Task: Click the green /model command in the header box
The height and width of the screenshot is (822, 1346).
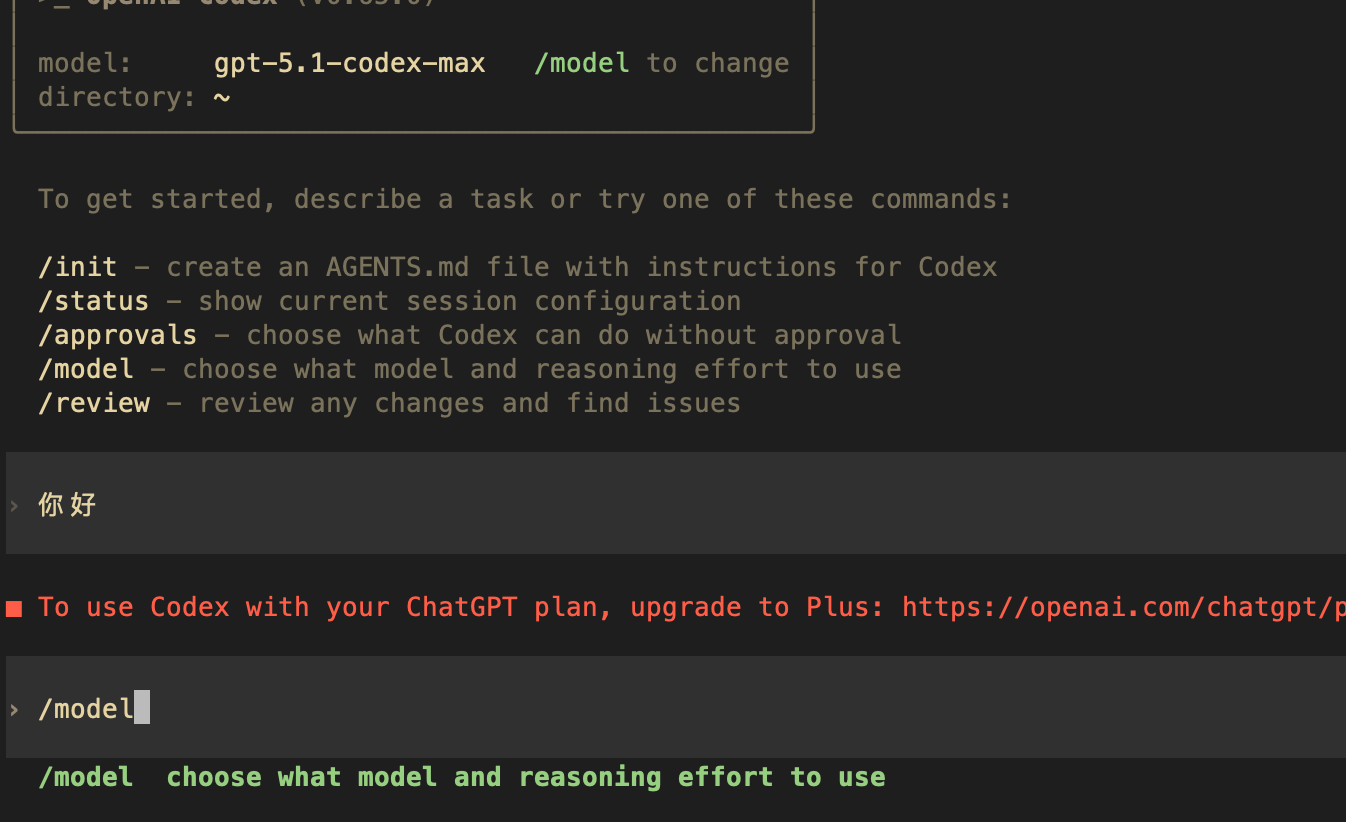Action: pyautogui.click(x=581, y=62)
